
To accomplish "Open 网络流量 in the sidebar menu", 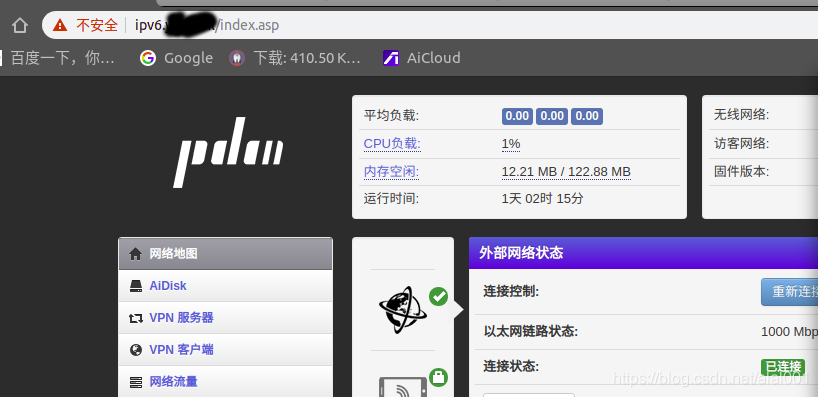I will point(225,381).
